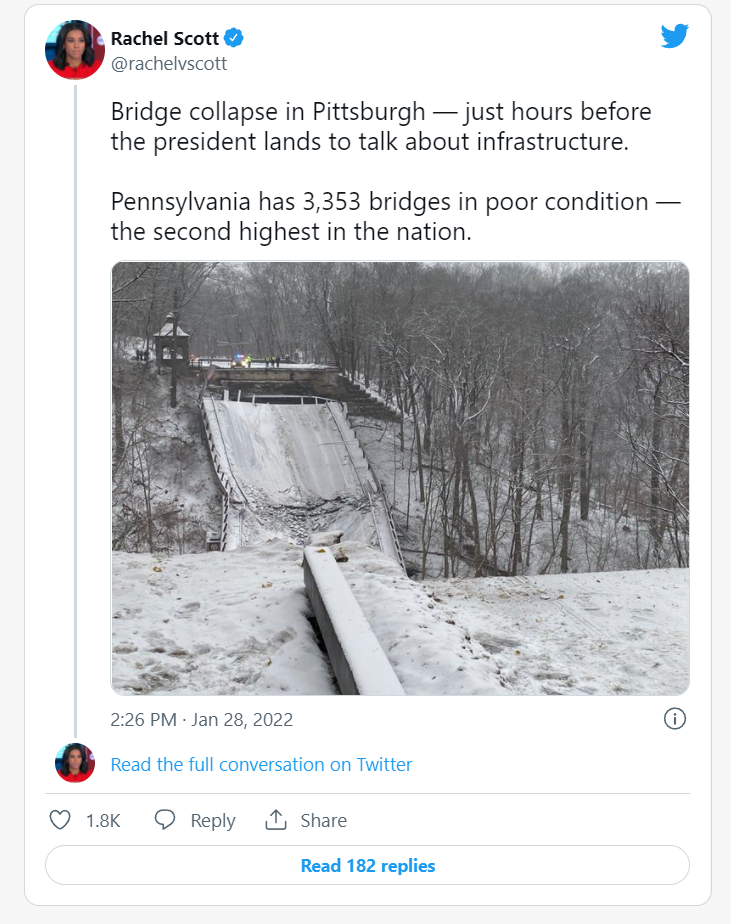Click the Twitter bird logo
Viewport: 731px width, 924px height.
pos(675,36)
